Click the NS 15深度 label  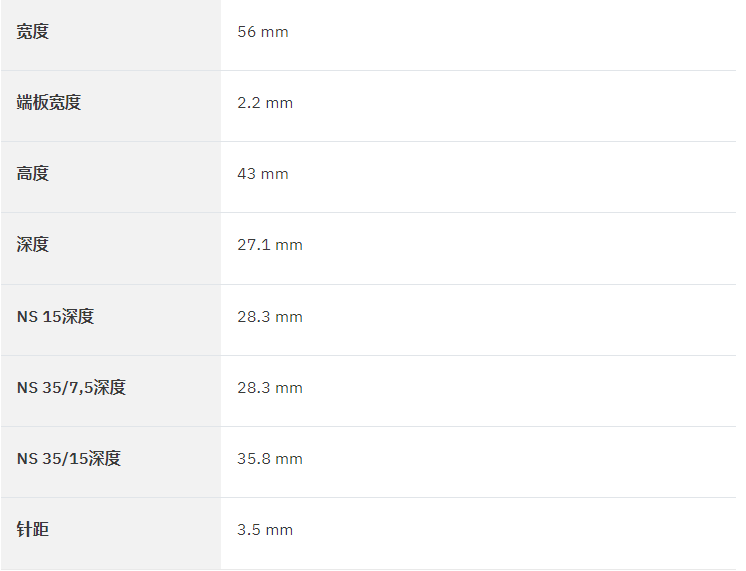[x=55, y=316]
